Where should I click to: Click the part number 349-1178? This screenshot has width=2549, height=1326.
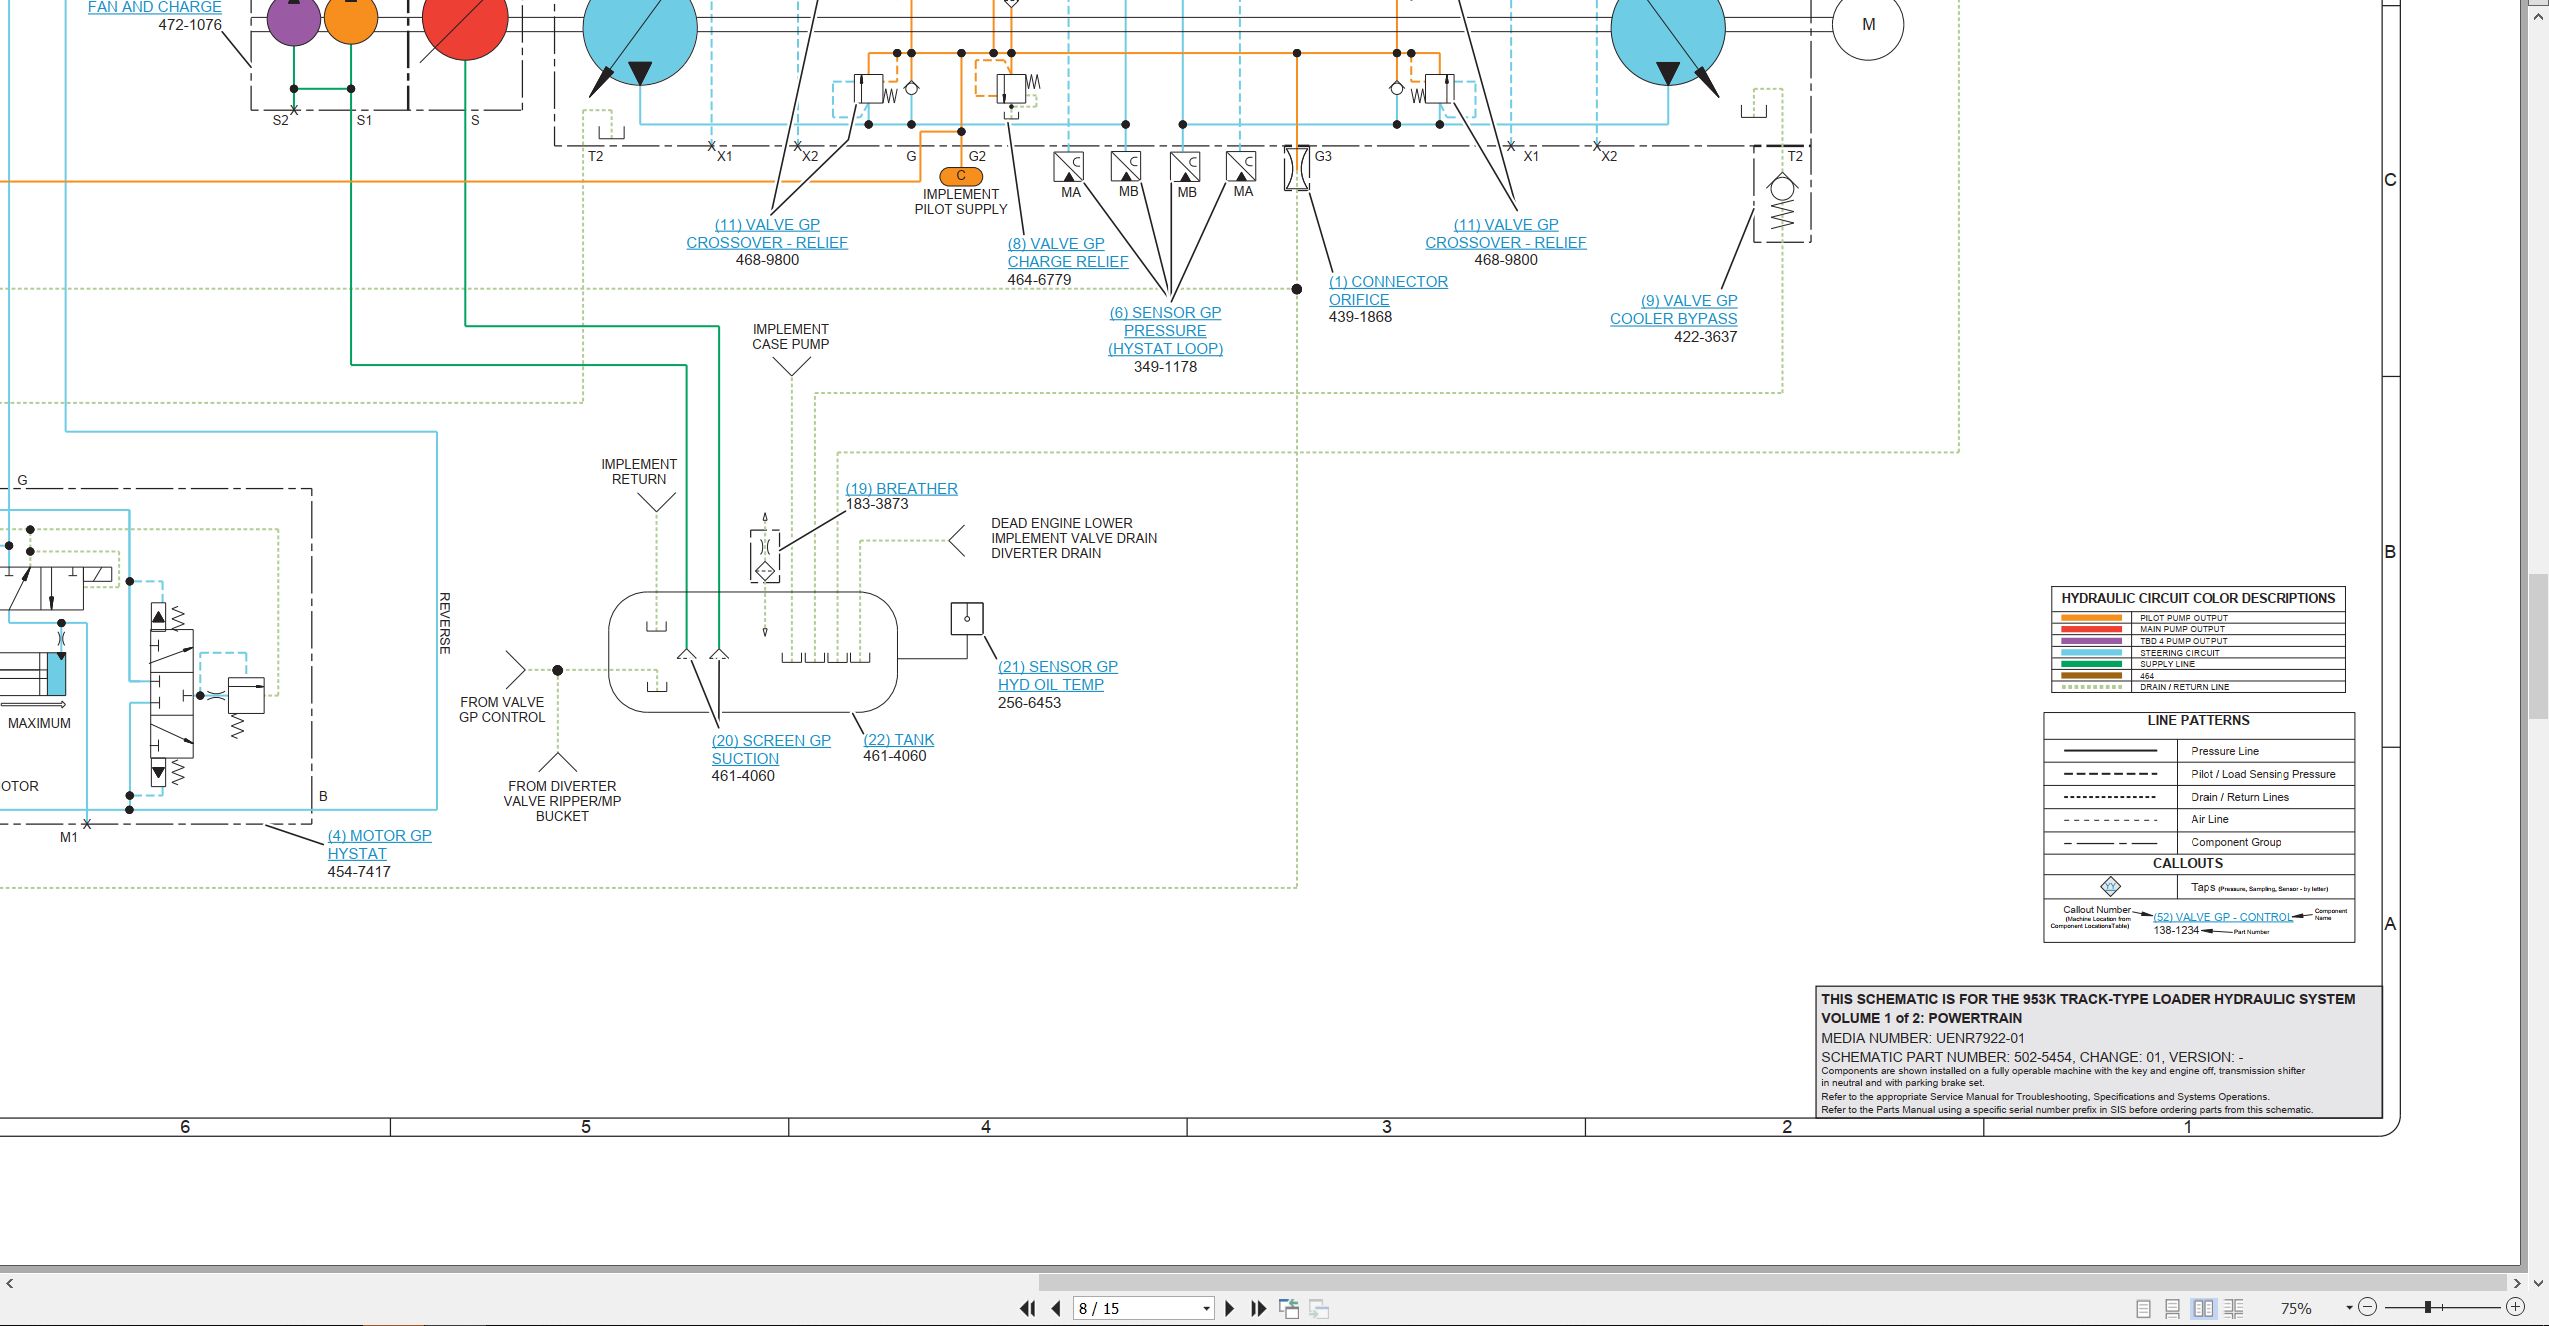[1165, 367]
